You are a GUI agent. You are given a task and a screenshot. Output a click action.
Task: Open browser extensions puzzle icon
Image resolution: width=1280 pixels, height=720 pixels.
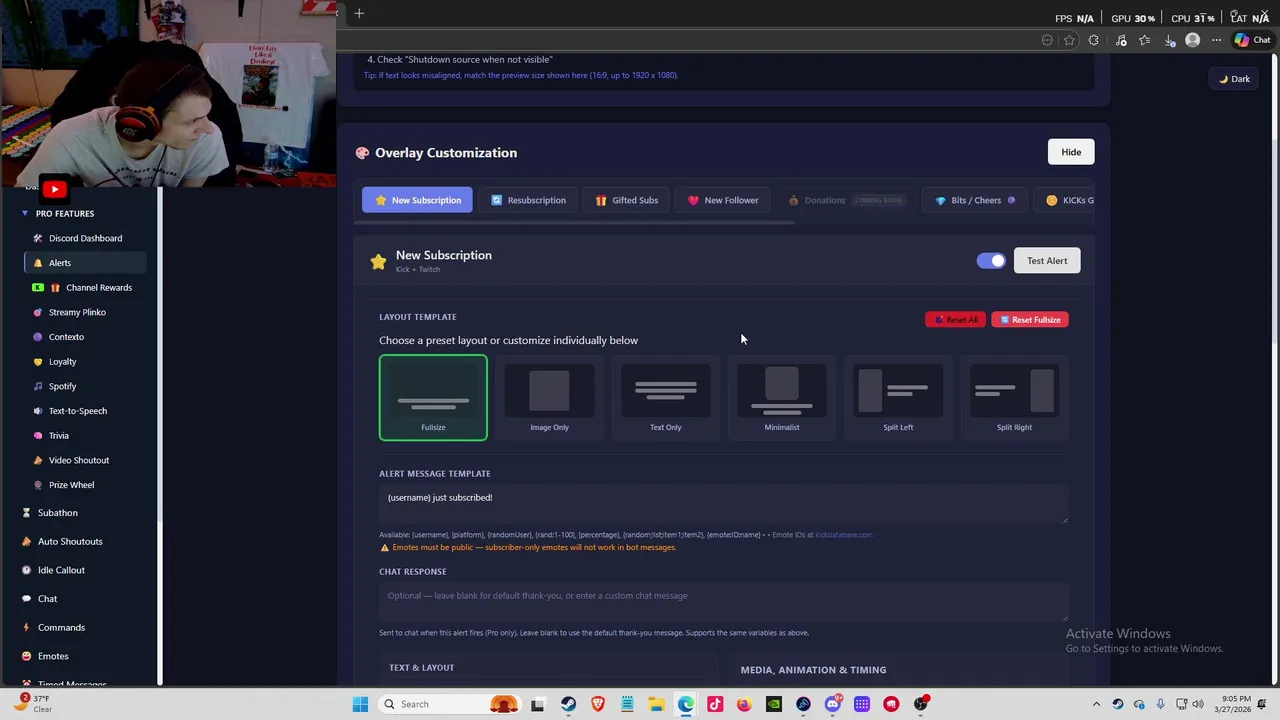pyautogui.click(x=1093, y=40)
